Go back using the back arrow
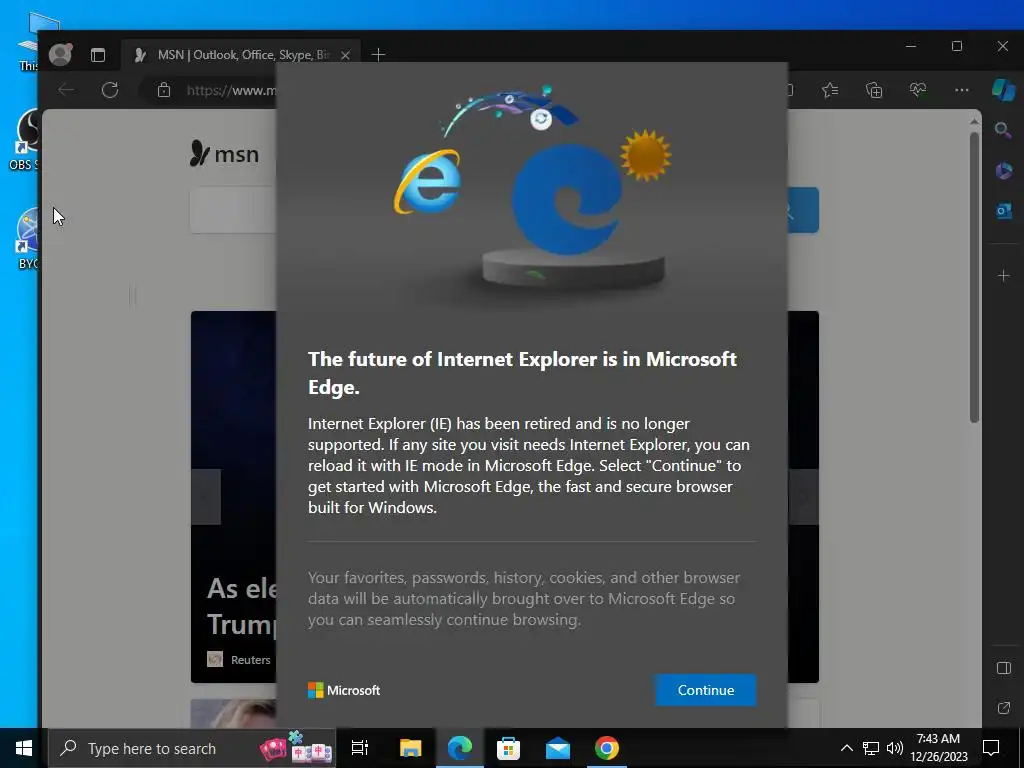This screenshot has width=1024, height=768. click(x=66, y=90)
